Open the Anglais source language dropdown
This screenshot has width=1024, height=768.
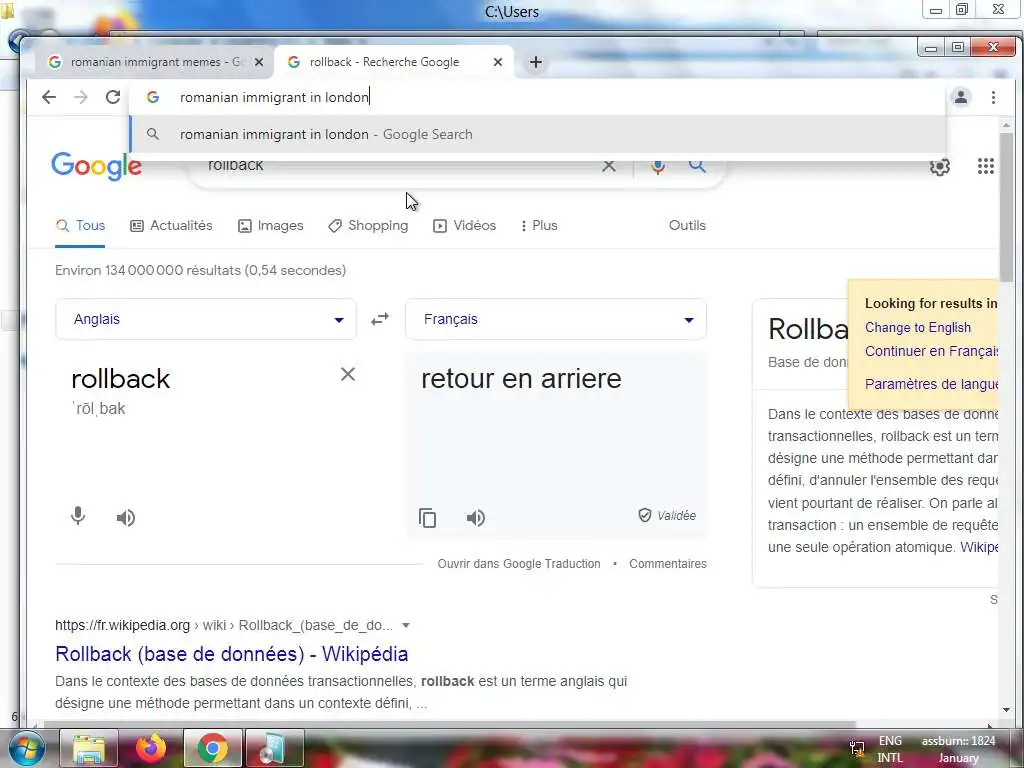[x=206, y=319]
